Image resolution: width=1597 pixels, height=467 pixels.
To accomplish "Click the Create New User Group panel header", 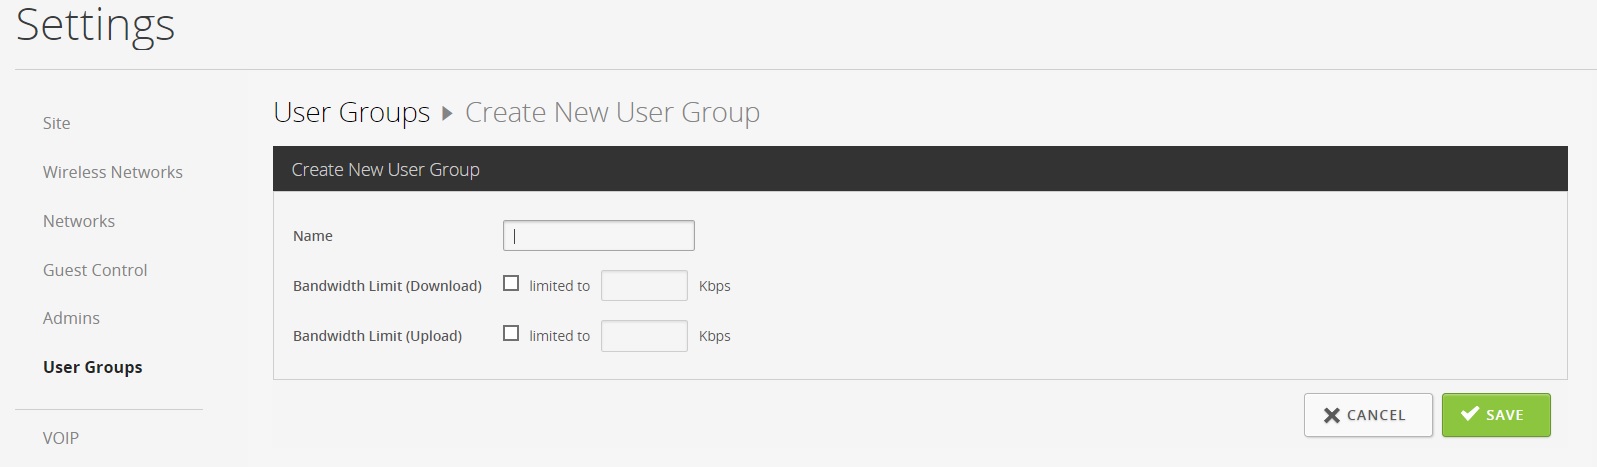I will pos(920,169).
